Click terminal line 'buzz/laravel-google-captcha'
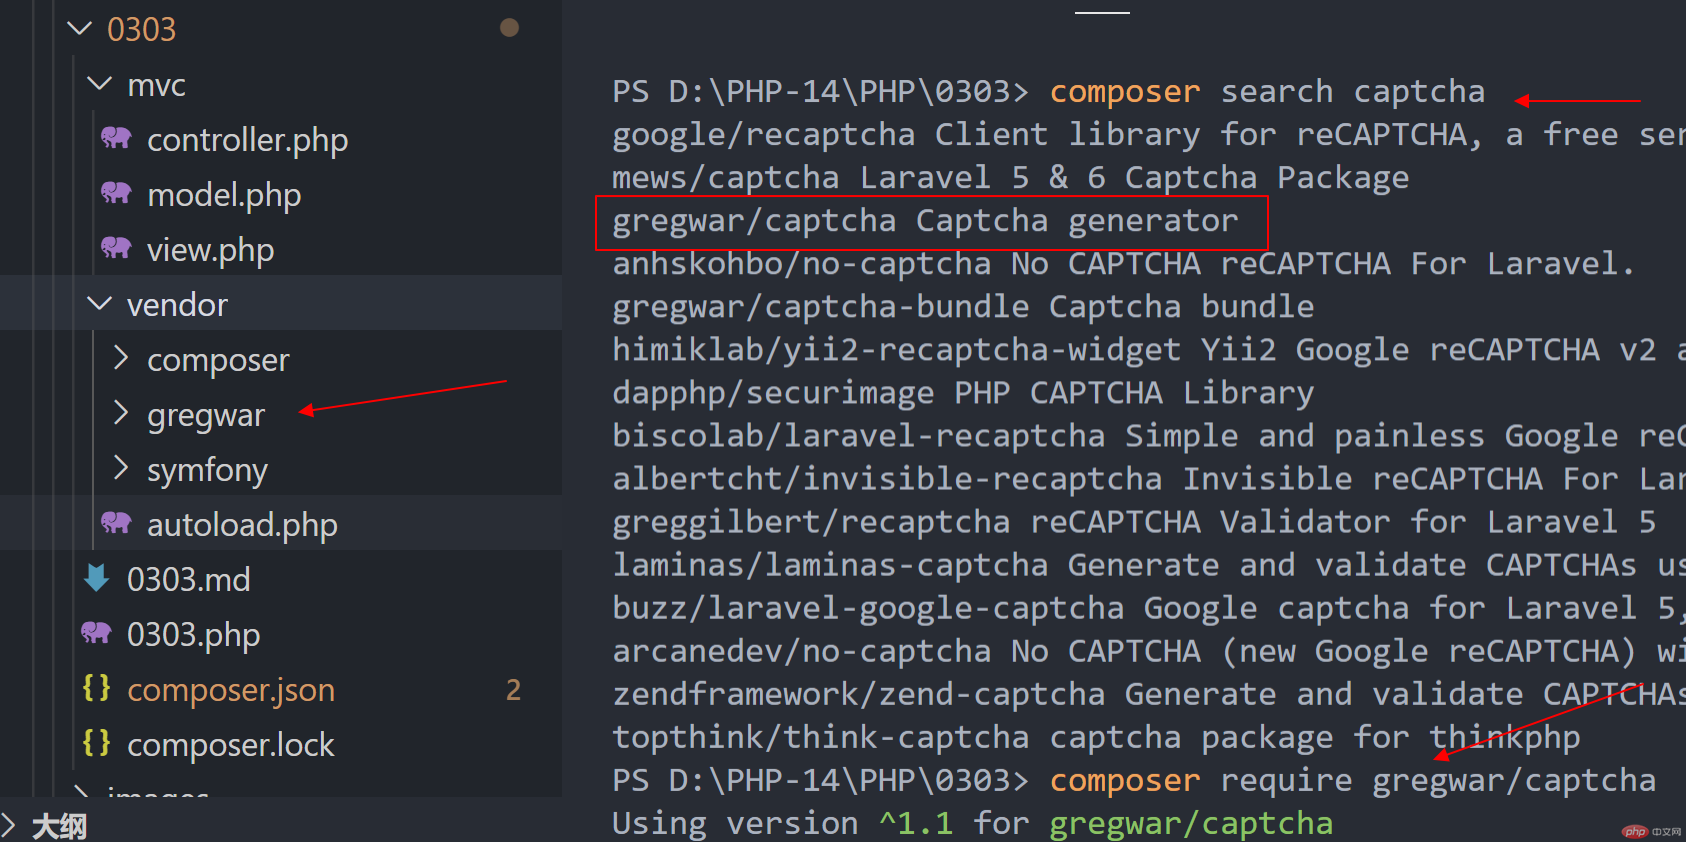The height and width of the screenshot is (842, 1686). (1149, 608)
